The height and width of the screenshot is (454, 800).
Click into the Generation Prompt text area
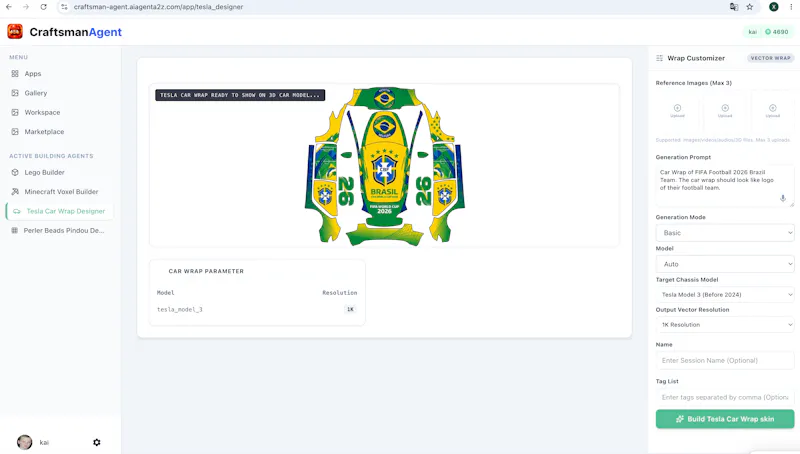coord(725,186)
